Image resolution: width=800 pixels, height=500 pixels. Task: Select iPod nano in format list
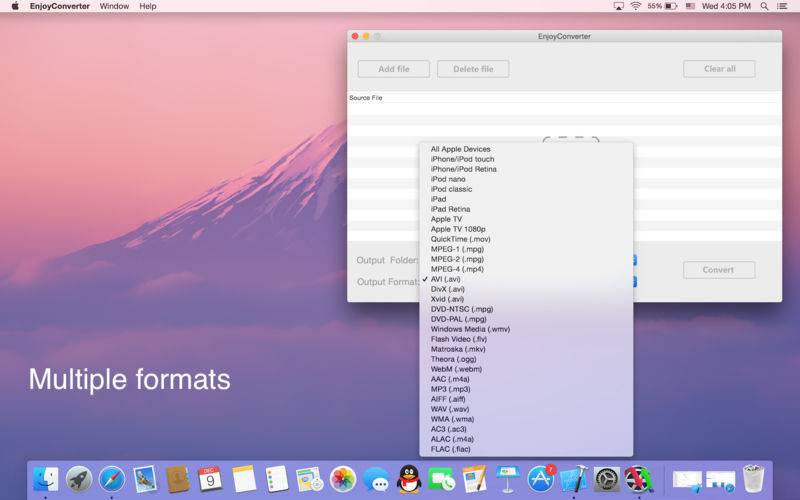[x=526, y=179]
